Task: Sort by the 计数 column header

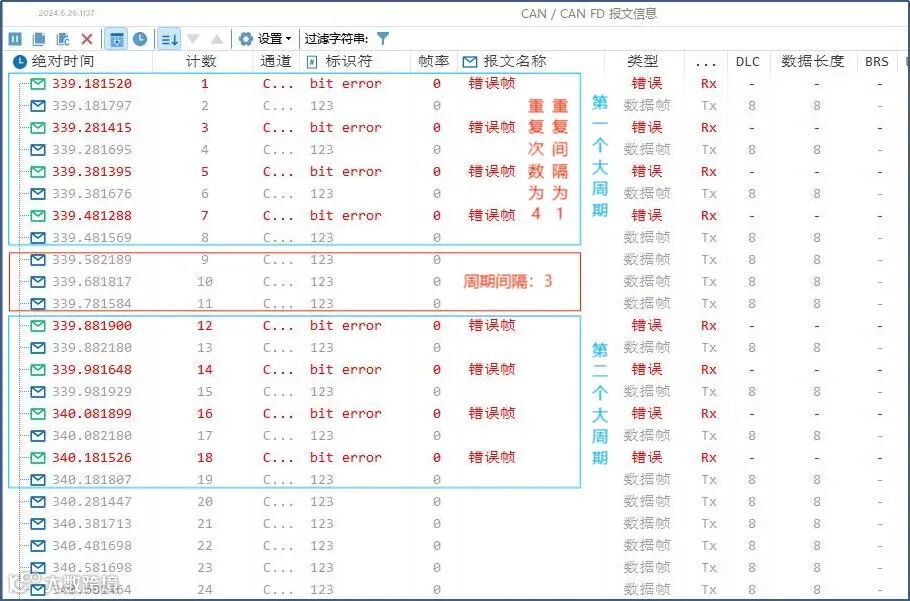Action: 201,61
